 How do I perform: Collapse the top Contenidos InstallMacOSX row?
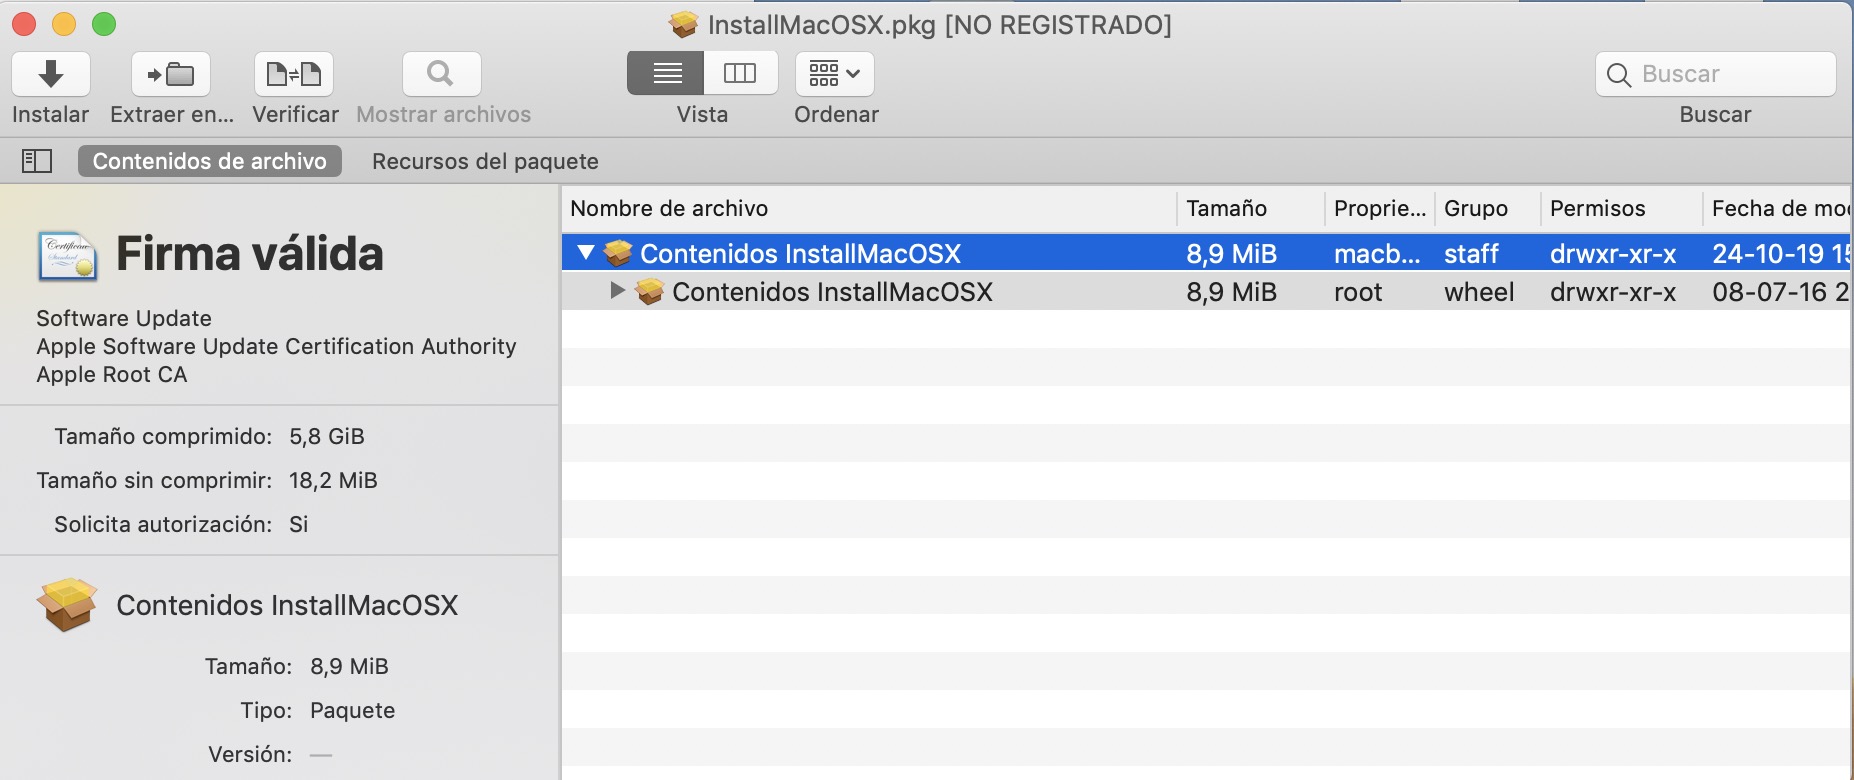(586, 253)
